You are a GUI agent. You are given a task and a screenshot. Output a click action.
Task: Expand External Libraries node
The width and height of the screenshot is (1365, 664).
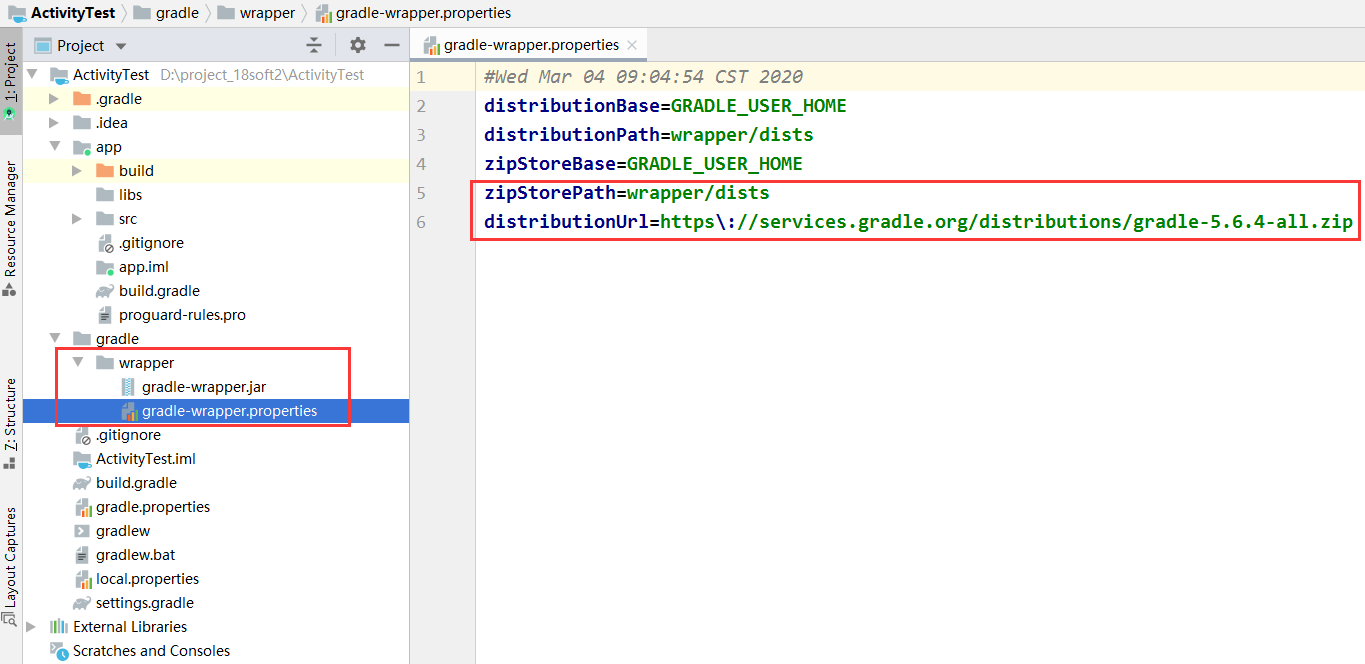[x=32, y=627]
